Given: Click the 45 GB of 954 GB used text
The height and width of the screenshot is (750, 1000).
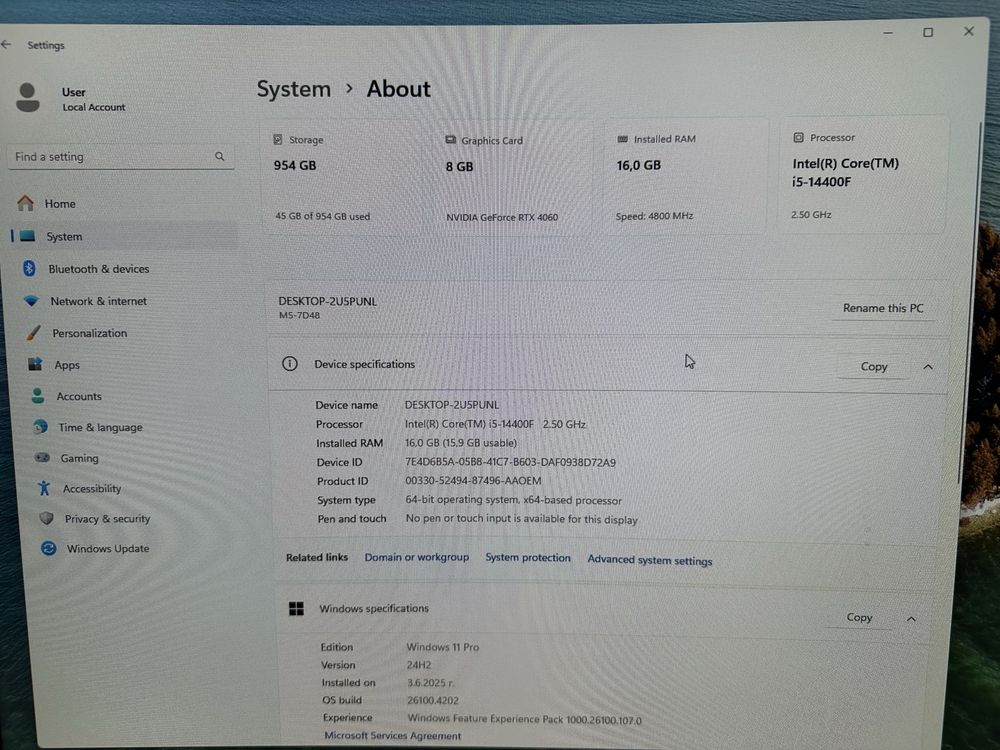Looking at the screenshot, I should pos(322,216).
